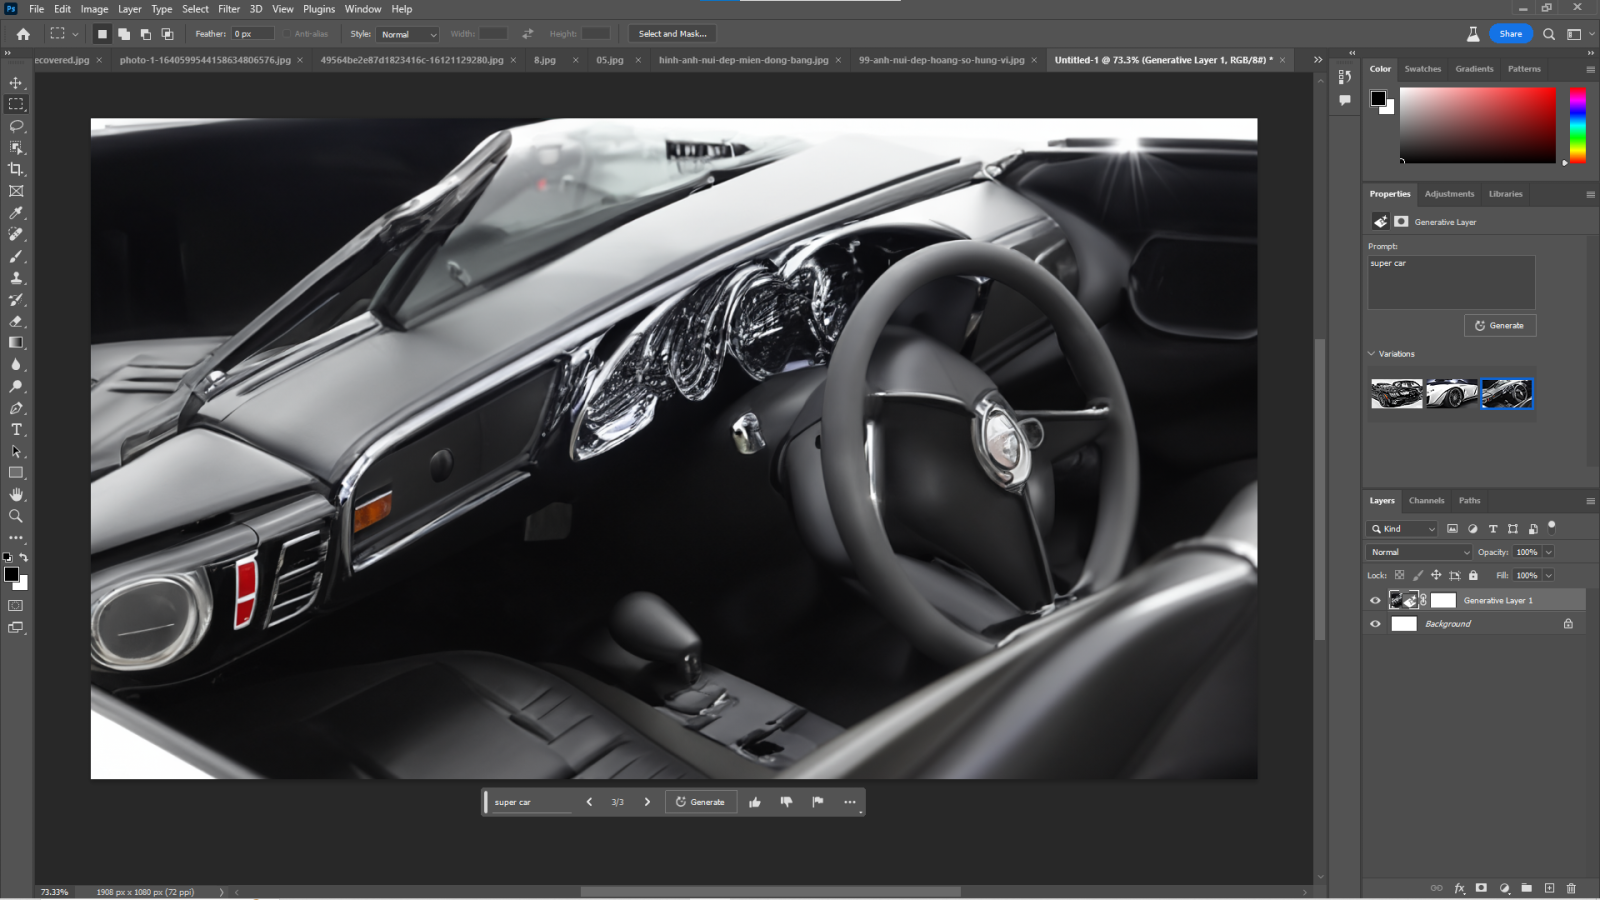Screen dimensions: 1600x900
Task: Switch to the Channels tab
Action: (1426, 501)
